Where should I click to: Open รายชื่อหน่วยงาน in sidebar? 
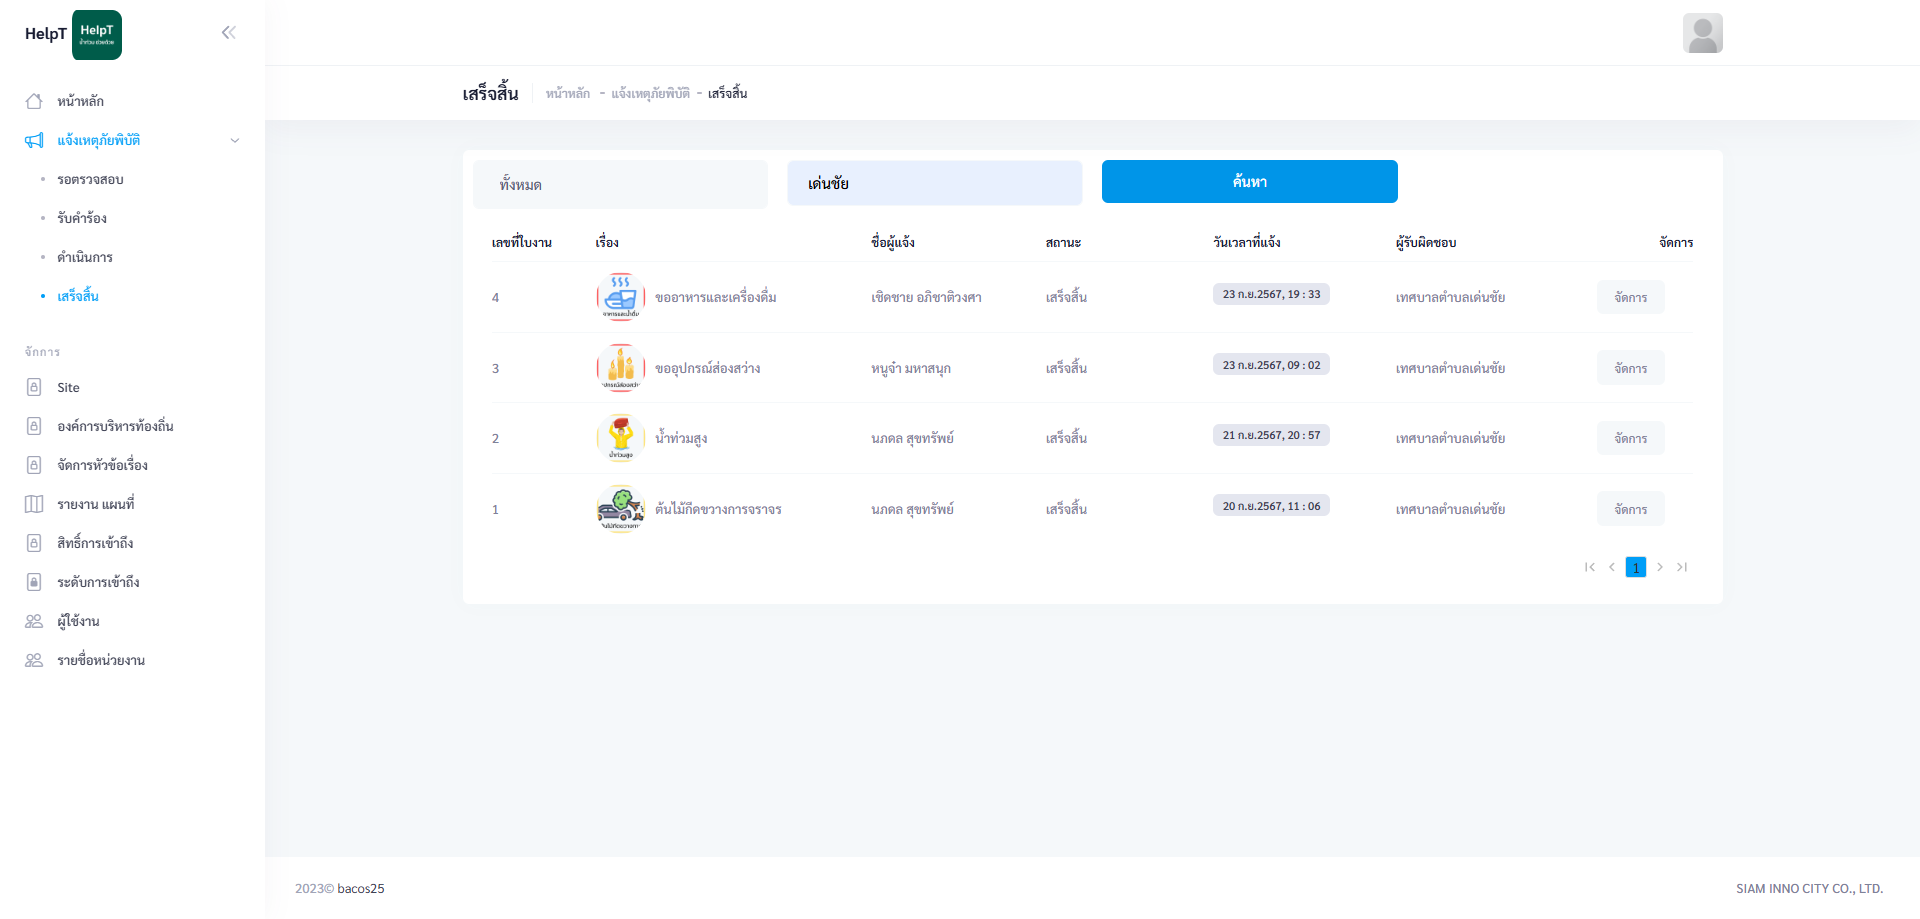[x=101, y=660]
